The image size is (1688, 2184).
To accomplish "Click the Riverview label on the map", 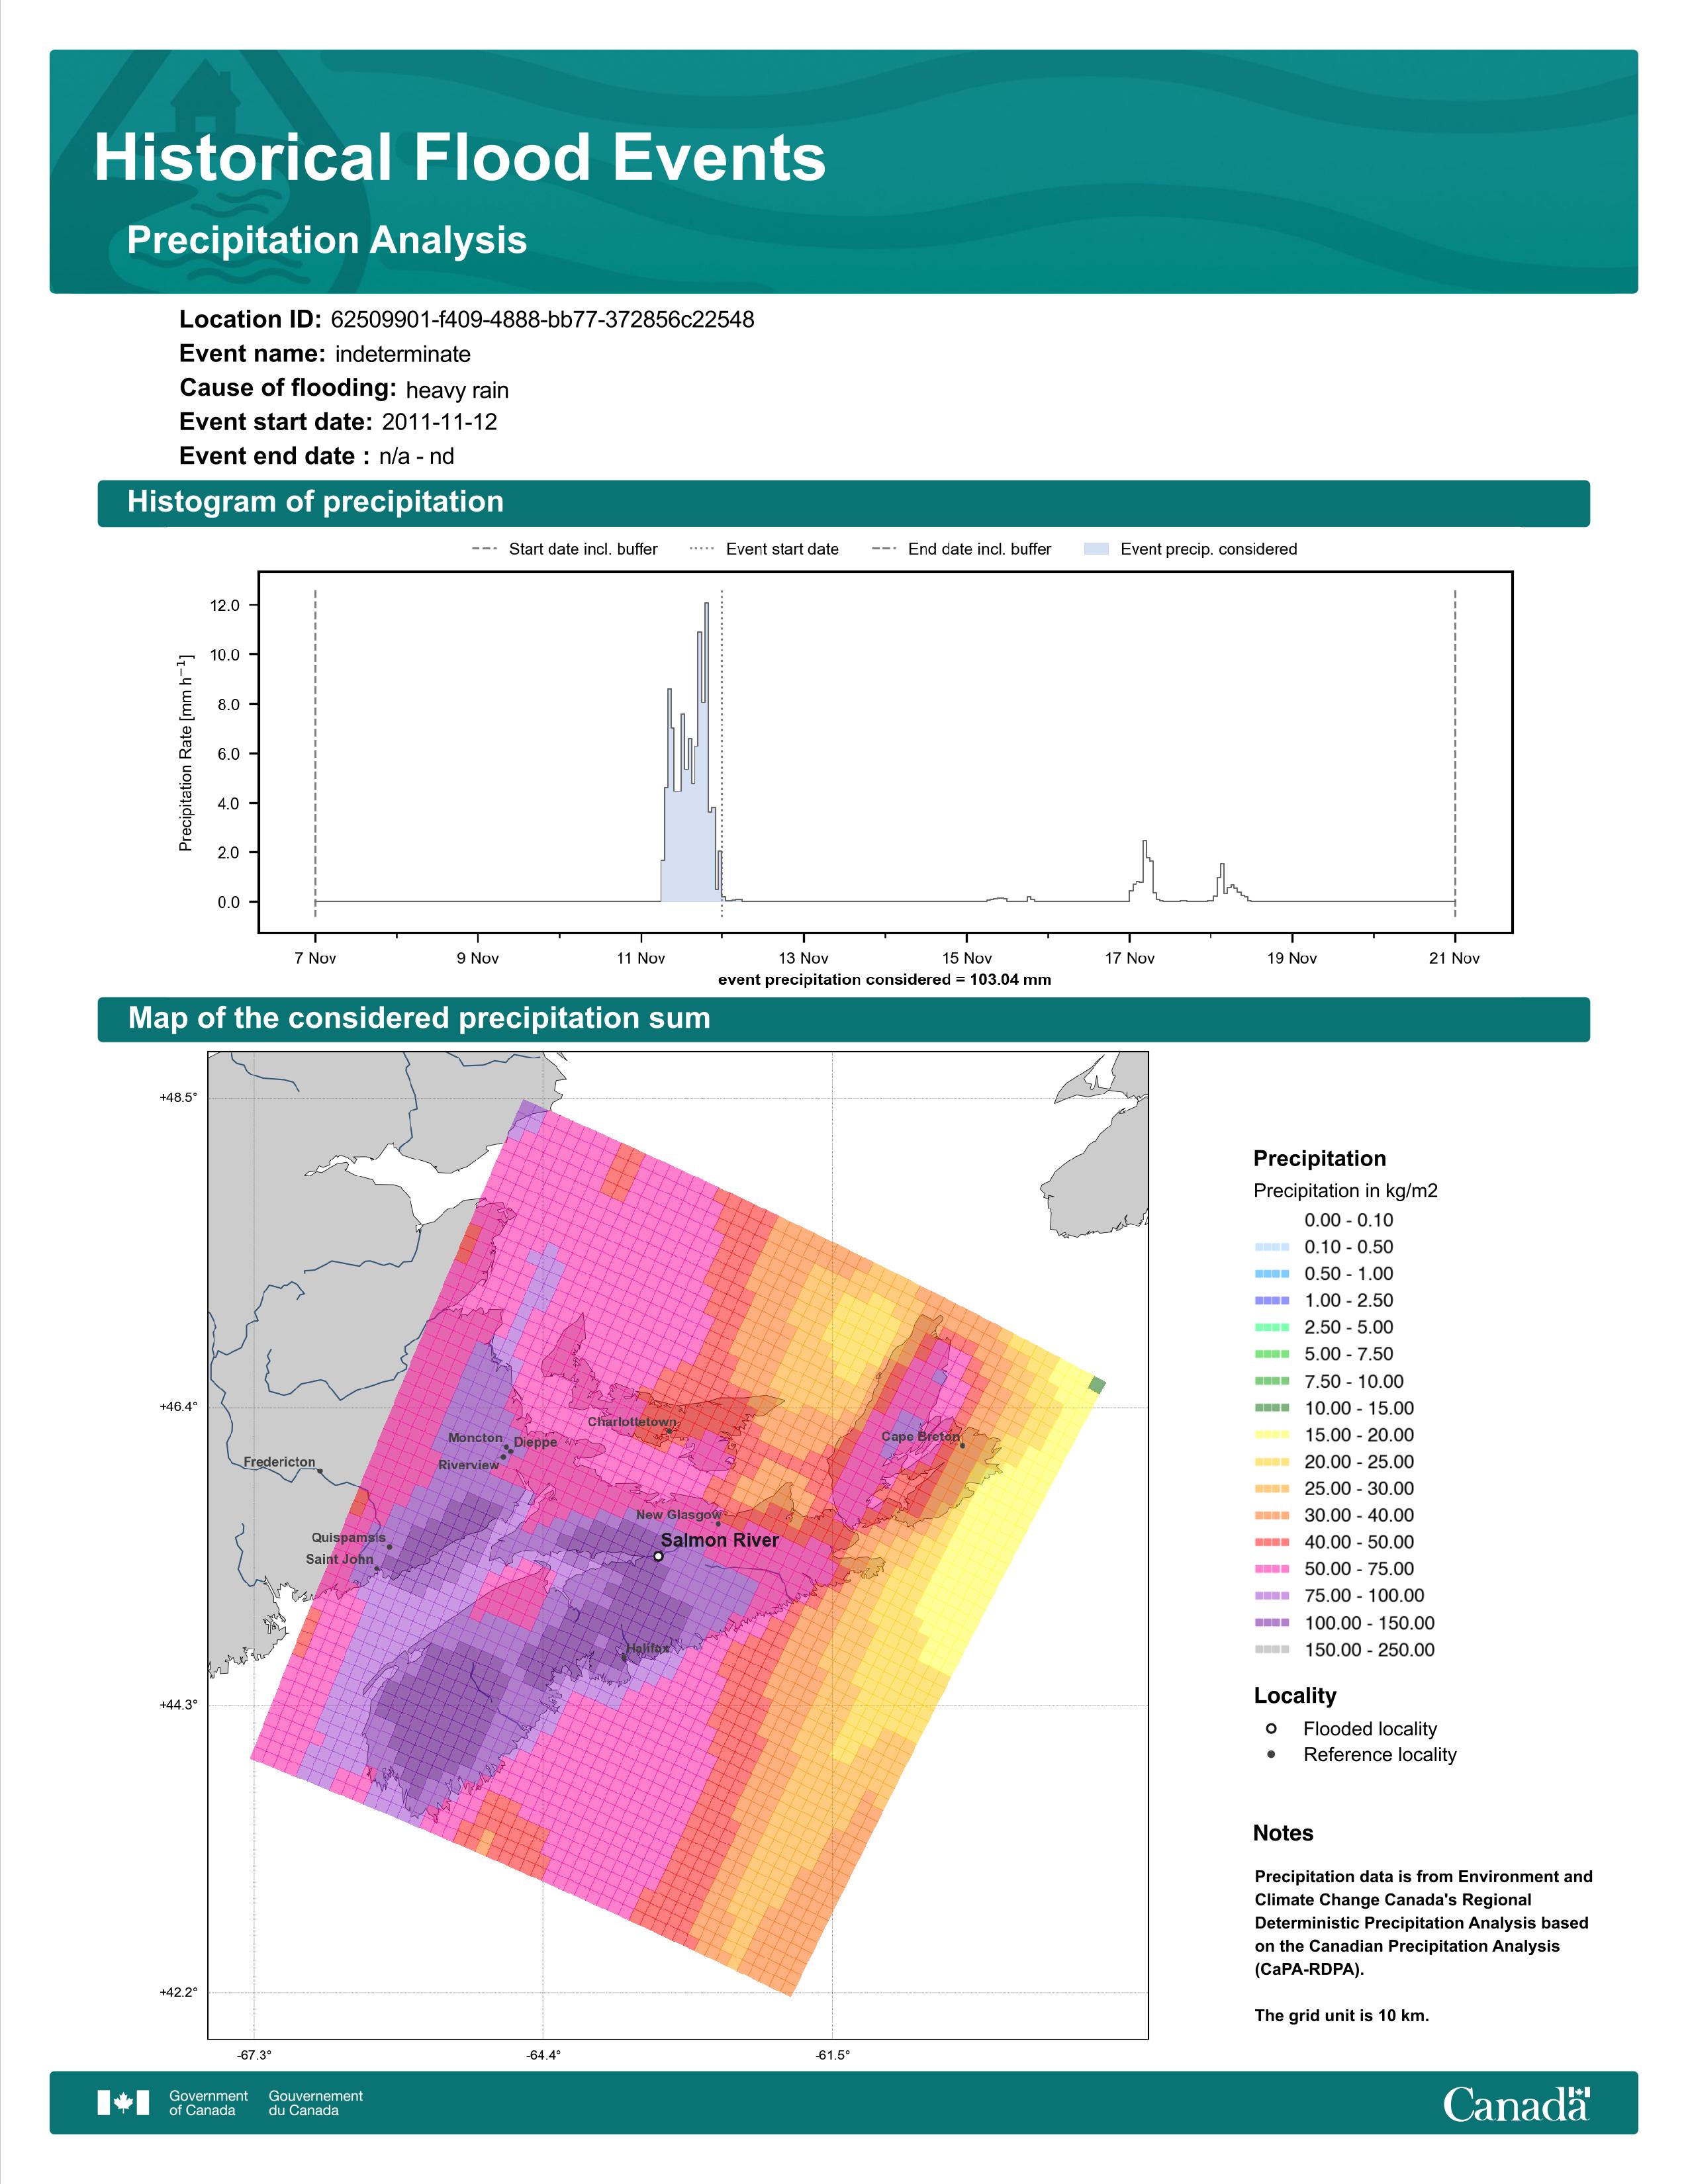I will pyautogui.click(x=468, y=1465).
